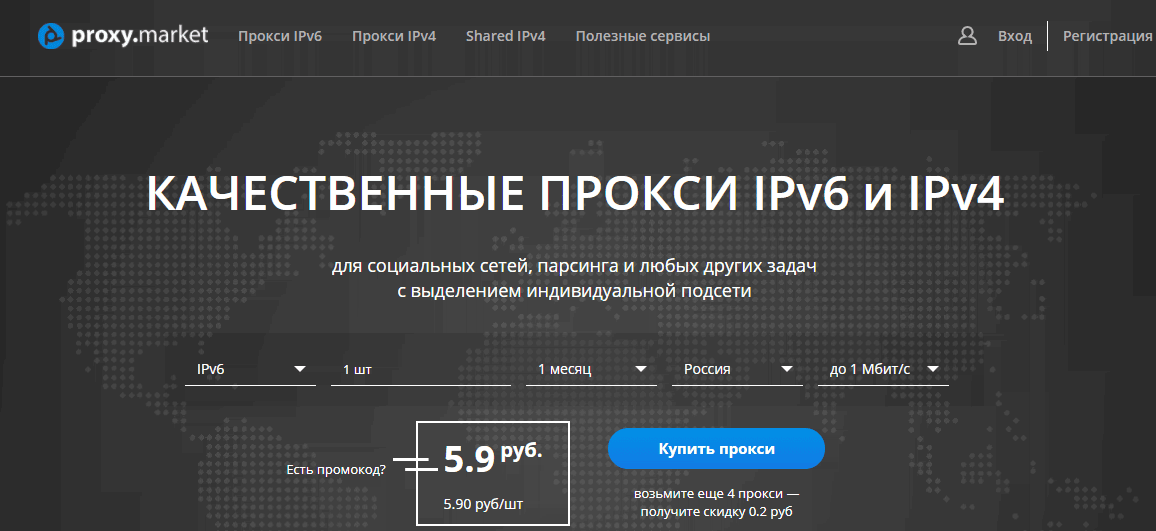This screenshot has height=531, width=1156.
Task: Click the КАЧЕСТВЕННЫЕ ПРОКСИ IPv6 и IPv4 heading
Action: click(x=575, y=195)
